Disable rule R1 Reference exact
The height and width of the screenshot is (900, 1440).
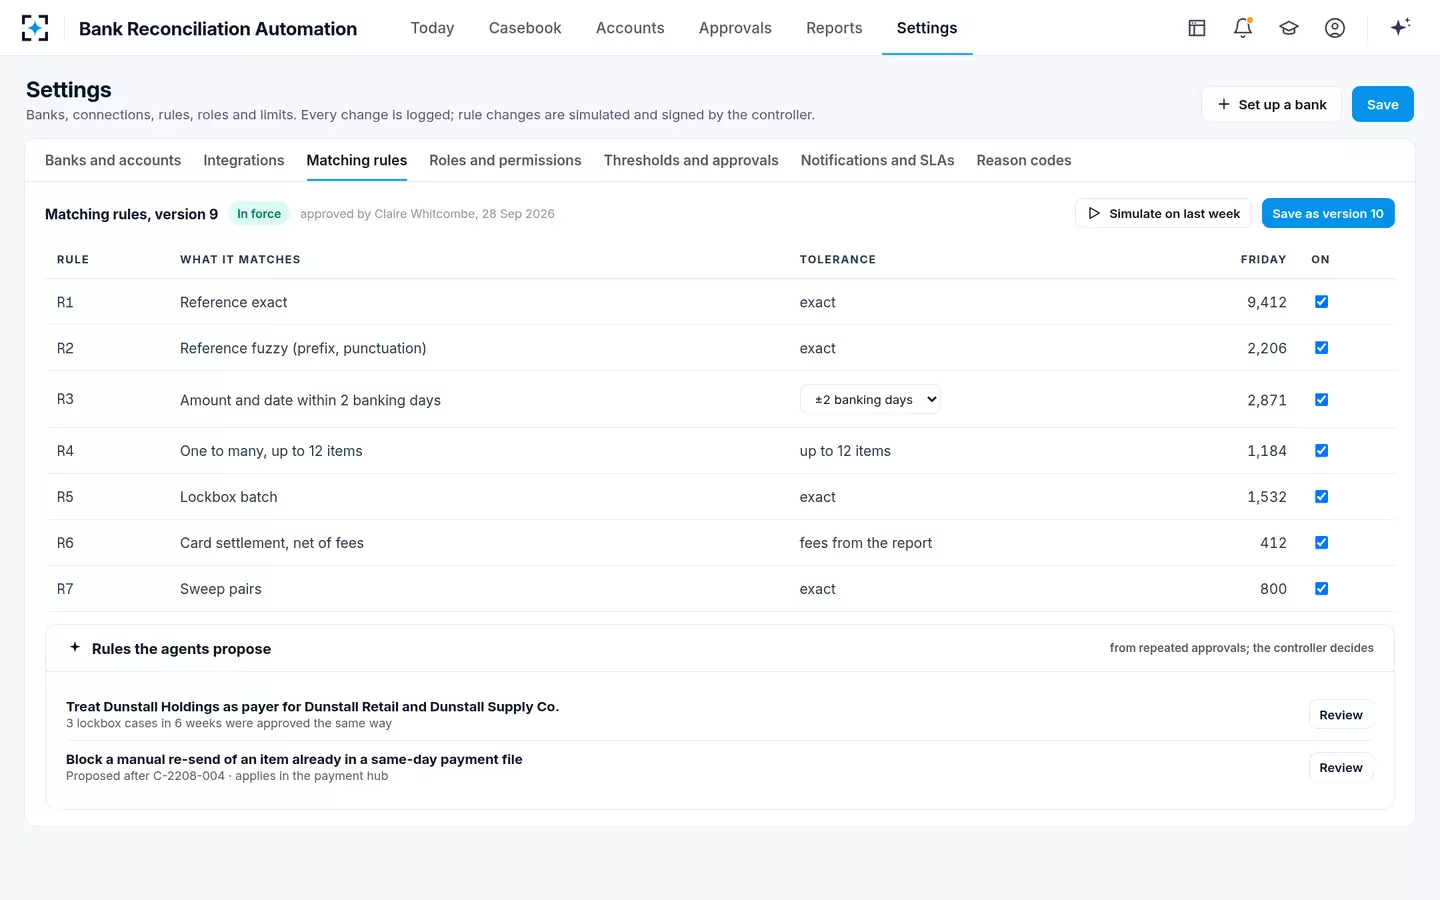1321,302
